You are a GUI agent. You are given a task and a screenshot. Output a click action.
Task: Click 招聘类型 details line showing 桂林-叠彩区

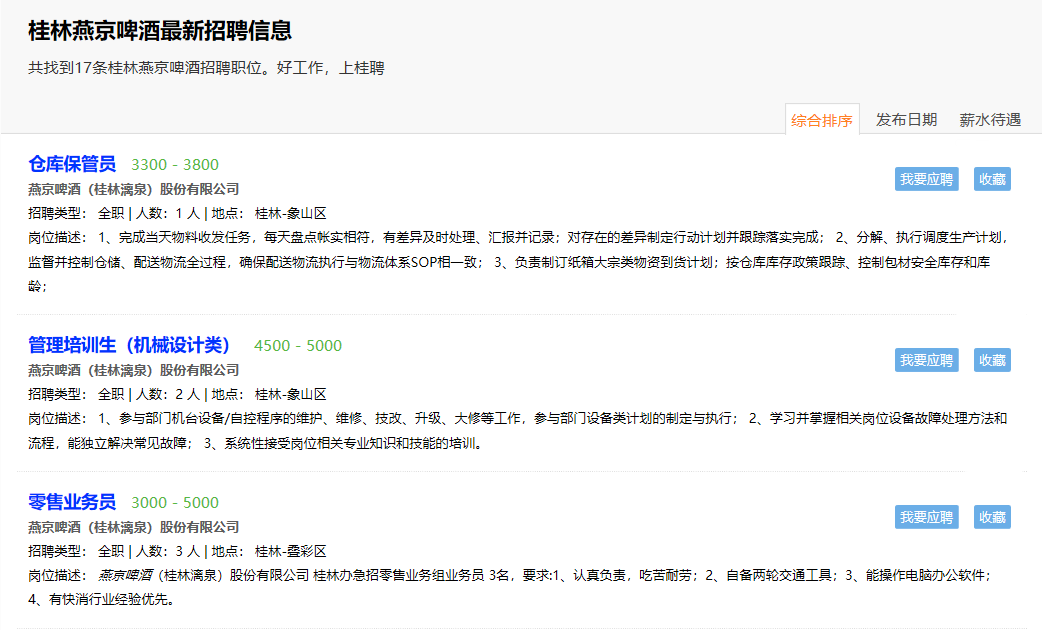177,551
